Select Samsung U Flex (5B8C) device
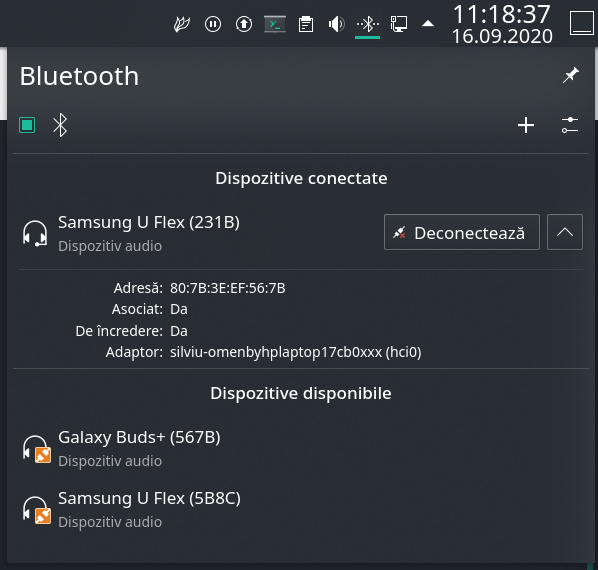Image resolution: width=598 pixels, height=570 pixels. click(x=301, y=509)
